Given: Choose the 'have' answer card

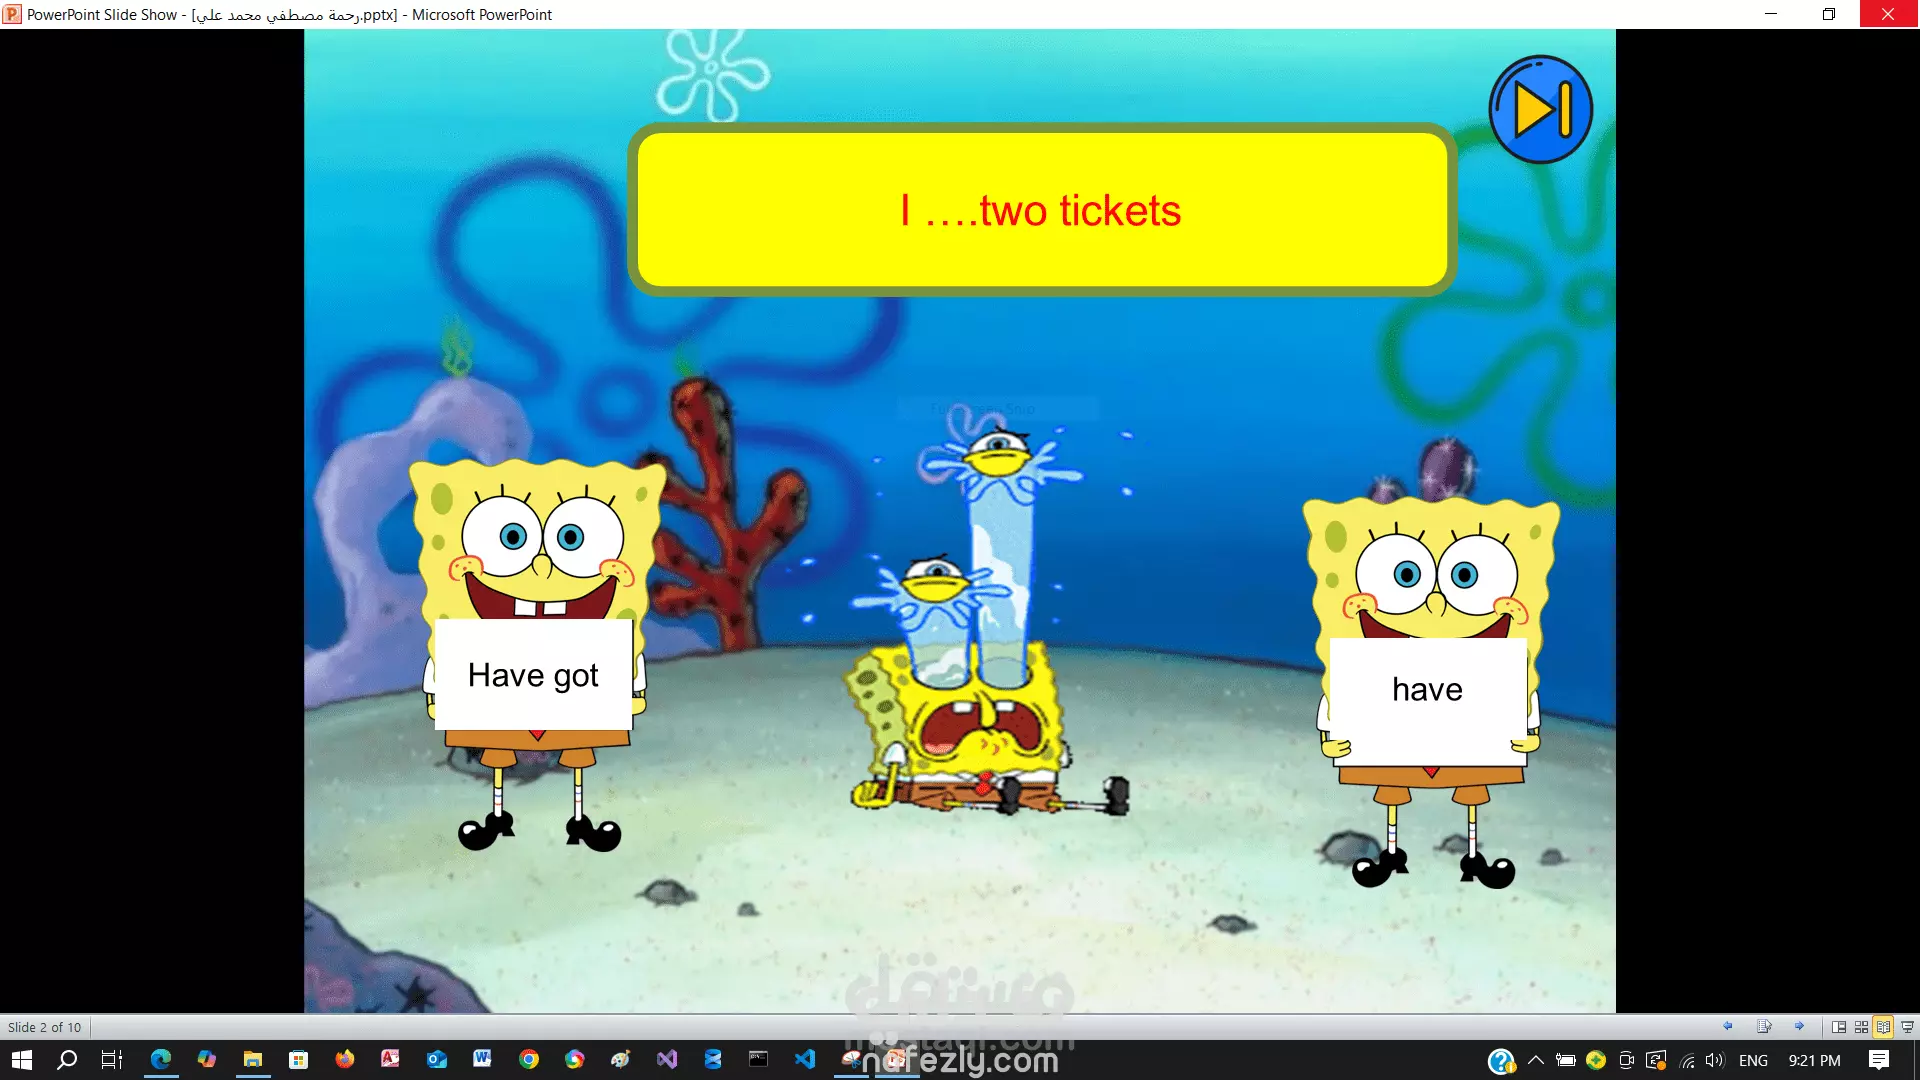Looking at the screenshot, I should (x=1427, y=690).
